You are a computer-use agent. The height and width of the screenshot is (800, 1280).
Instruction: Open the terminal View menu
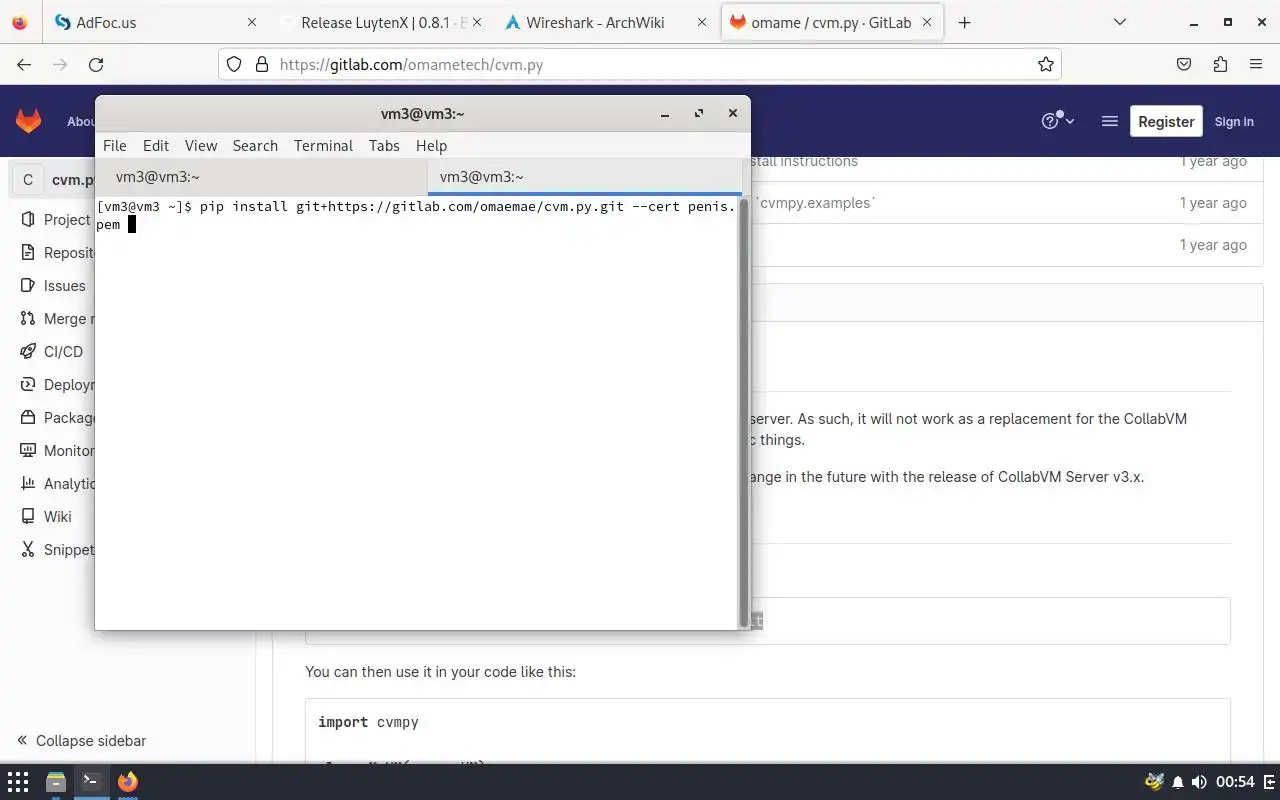click(x=201, y=145)
